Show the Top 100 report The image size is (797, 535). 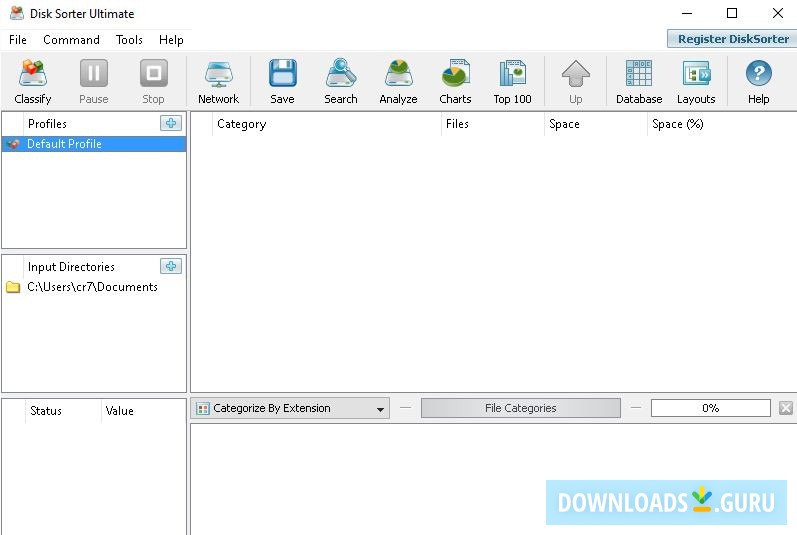click(x=512, y=81)
